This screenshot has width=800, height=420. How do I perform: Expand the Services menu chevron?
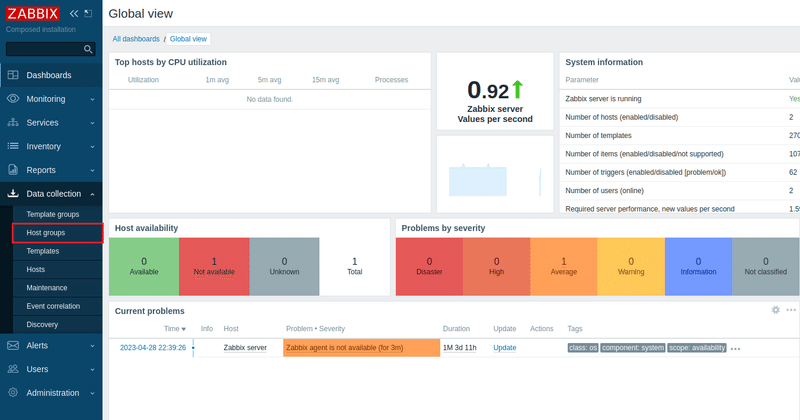[x=92, y=123]
